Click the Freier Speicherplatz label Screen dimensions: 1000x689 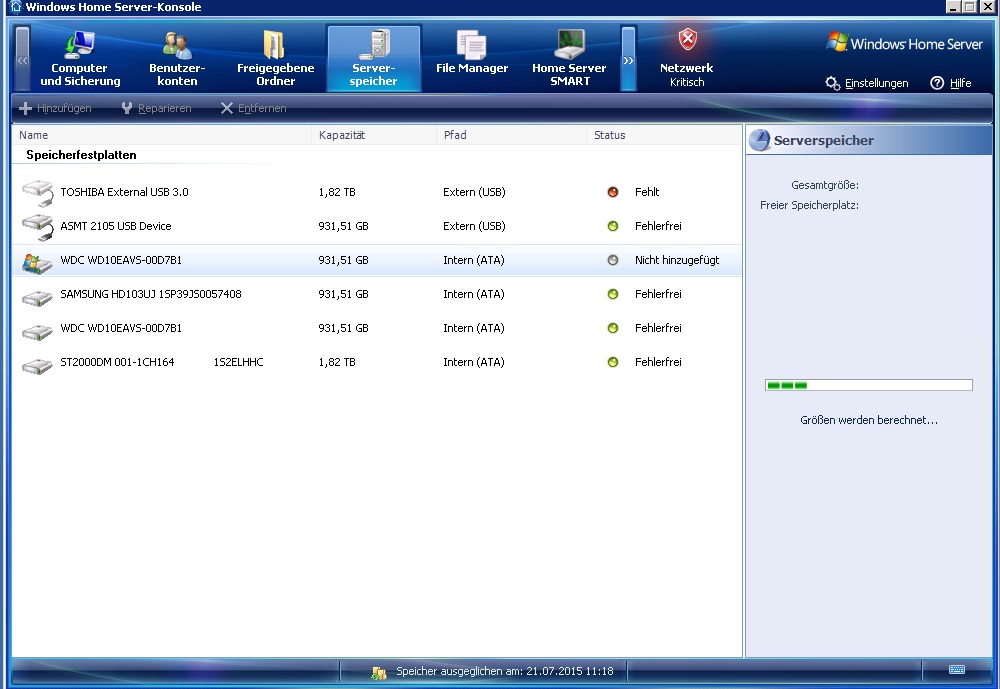809,205
